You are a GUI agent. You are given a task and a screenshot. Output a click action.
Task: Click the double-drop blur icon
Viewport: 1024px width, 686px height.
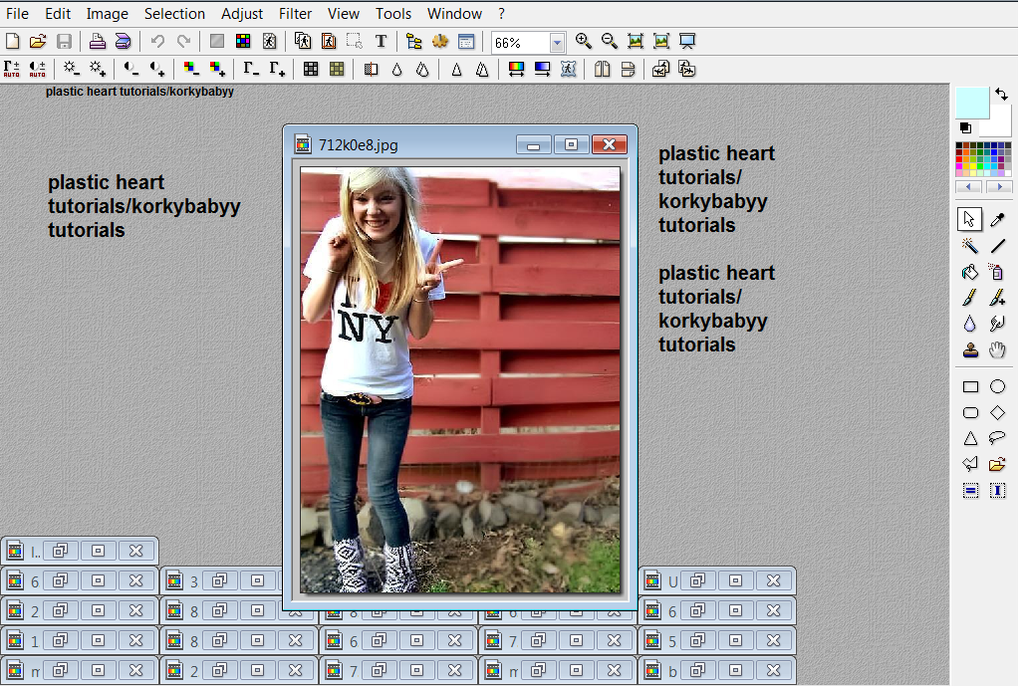(x=423, y=69)
